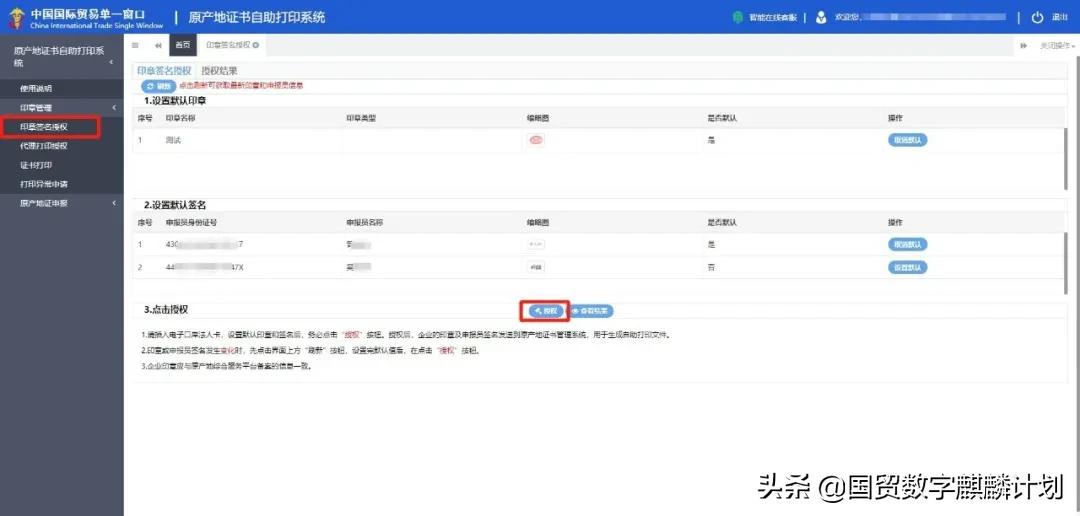1080x516 pixels.
Task: Click the 申报员名称 column header
Action: (364, 223)
